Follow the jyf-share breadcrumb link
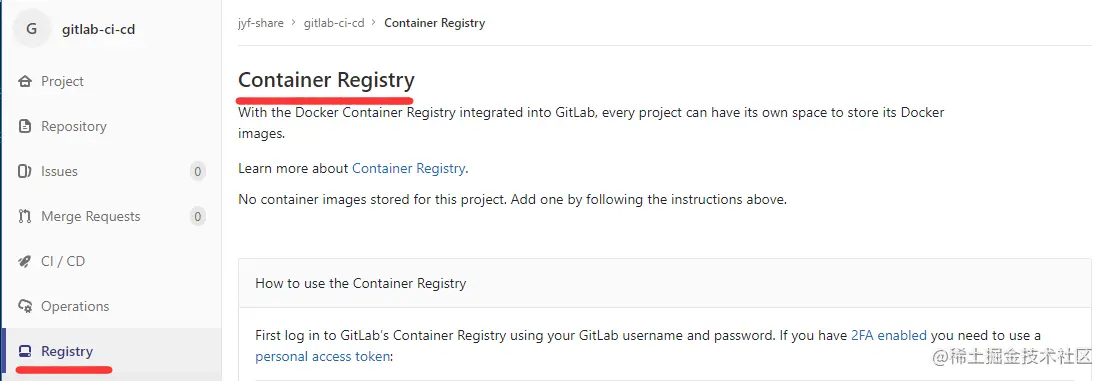 pos(261,23)
